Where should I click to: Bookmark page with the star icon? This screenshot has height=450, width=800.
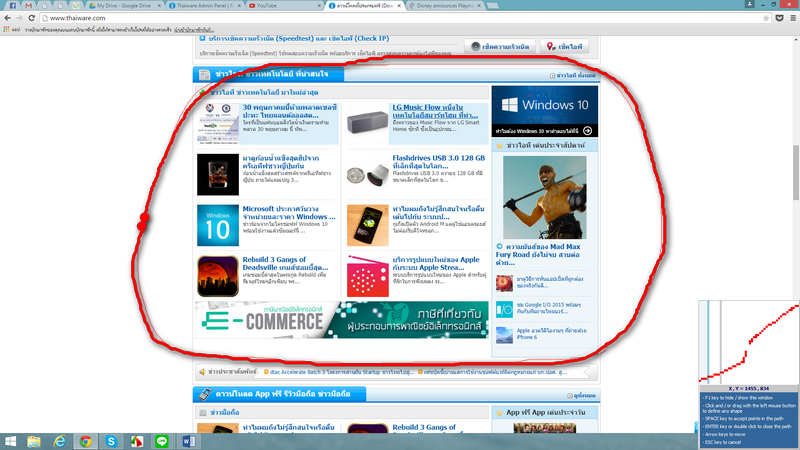coord(766,18)
